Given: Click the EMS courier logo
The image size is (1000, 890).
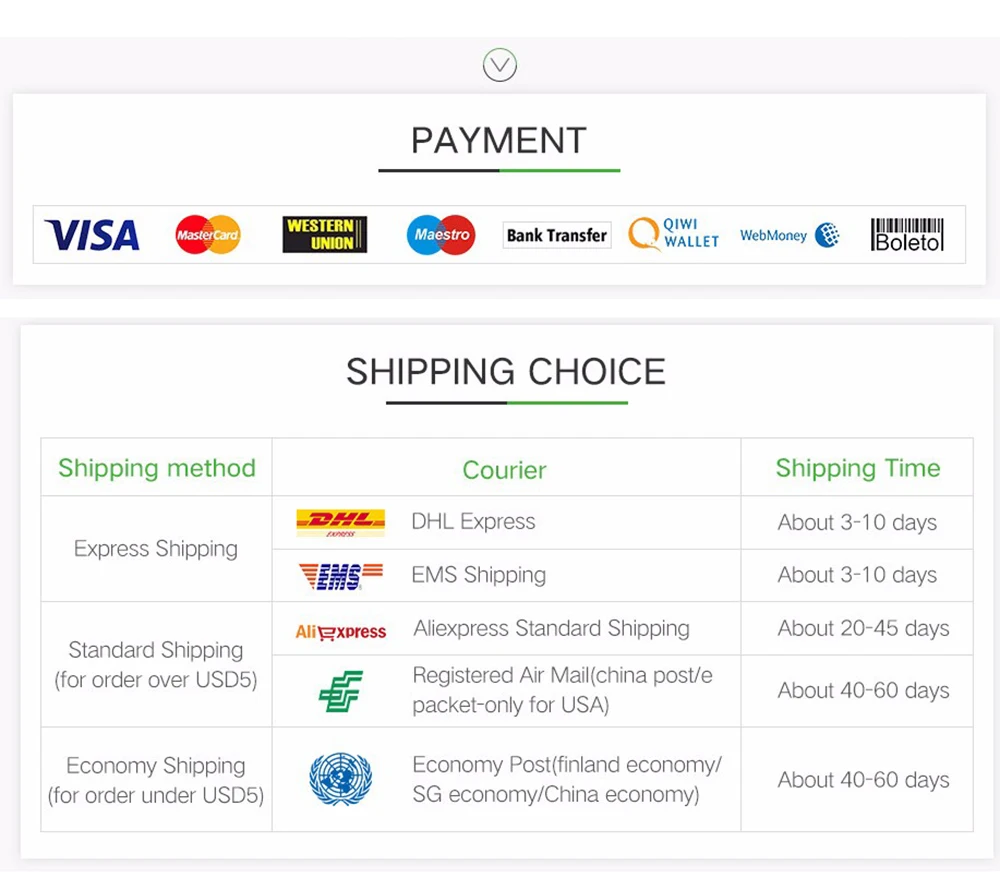Looking at the screenshot, I should pyautogui.click(x=341, y=576).
